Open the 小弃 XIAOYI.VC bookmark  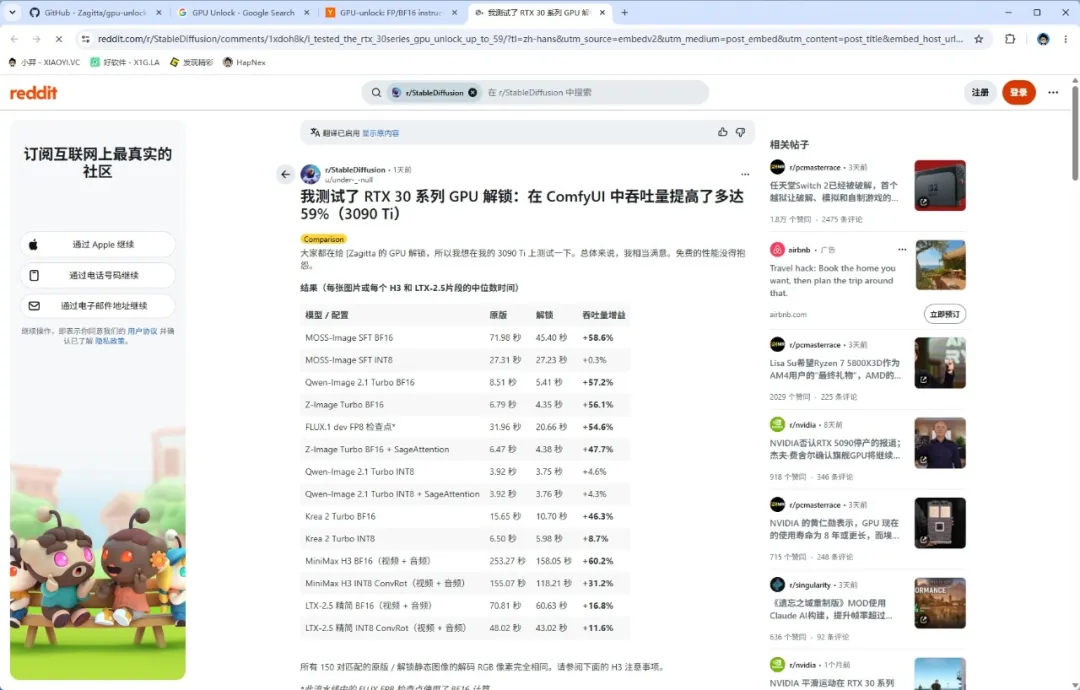pyautogui.click(x=44, y=62)
